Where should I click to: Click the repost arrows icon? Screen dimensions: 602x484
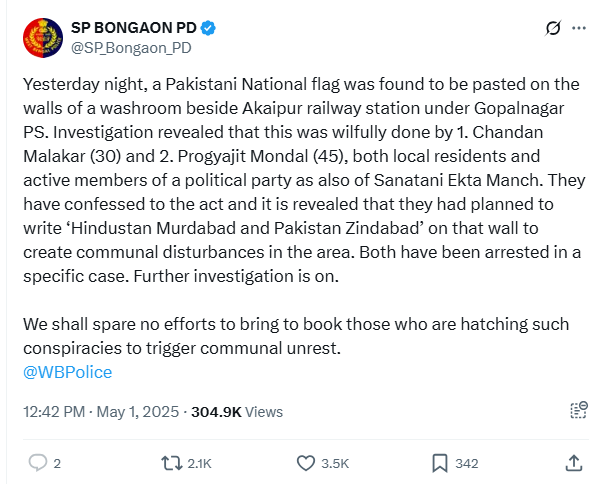(172, 463)
